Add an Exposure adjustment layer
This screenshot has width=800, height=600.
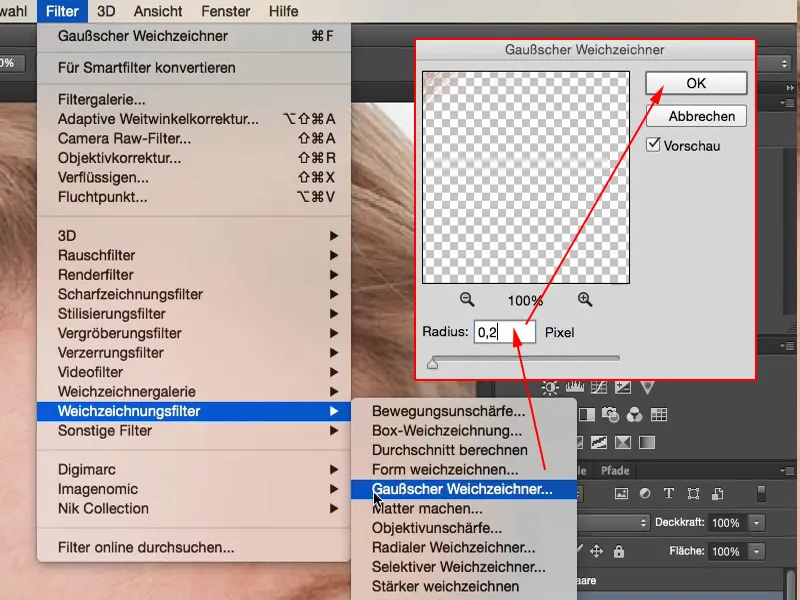[x=622, y=388]
